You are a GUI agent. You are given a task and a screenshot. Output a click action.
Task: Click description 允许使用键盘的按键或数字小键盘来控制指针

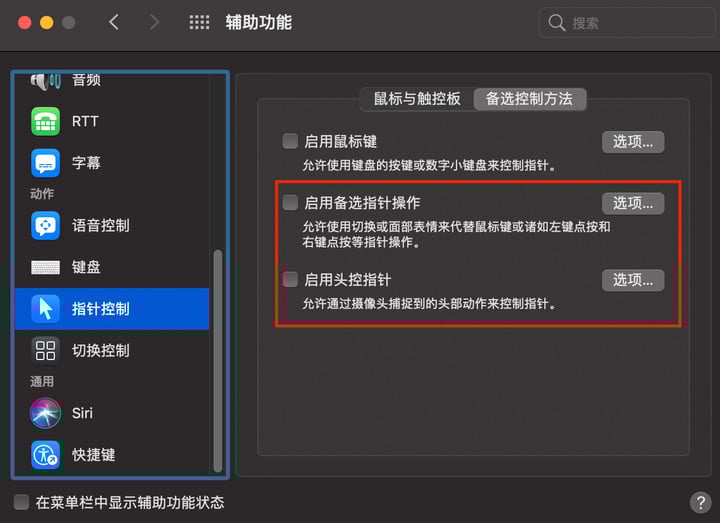tap(429, 166)
